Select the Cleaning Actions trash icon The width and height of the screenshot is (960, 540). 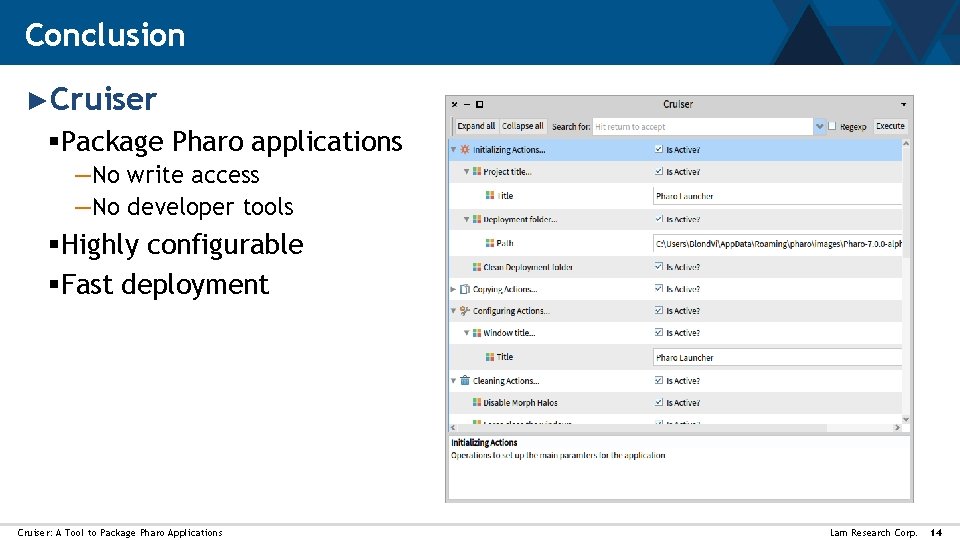465,381
